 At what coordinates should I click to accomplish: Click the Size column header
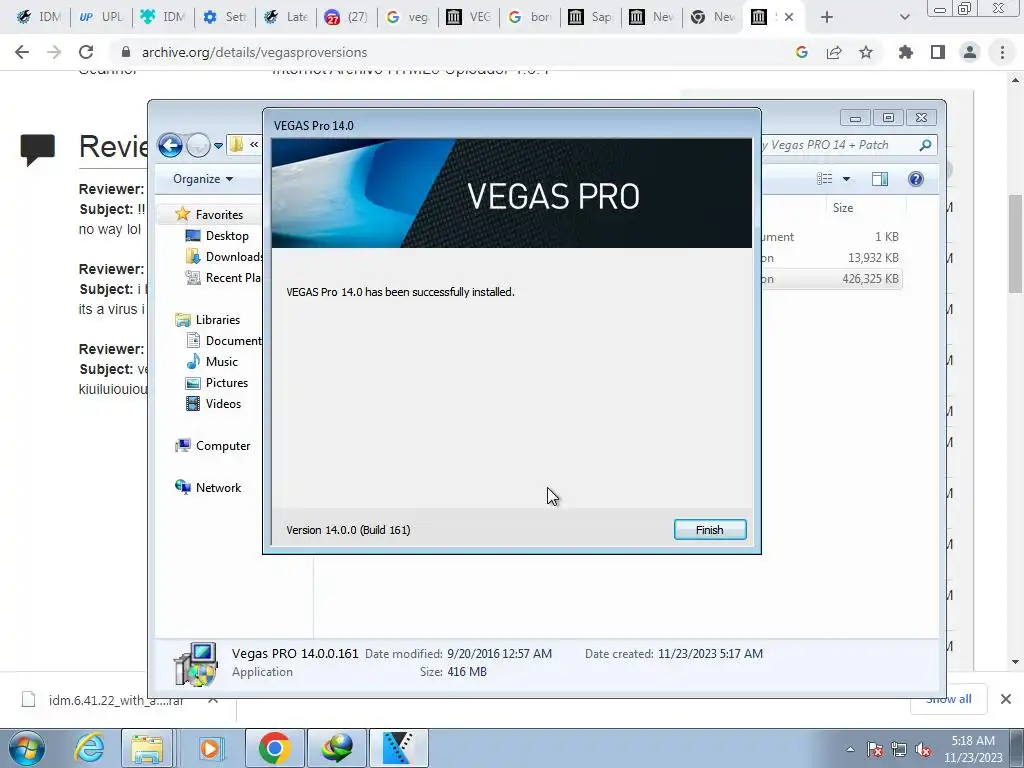tap(843, 208)
